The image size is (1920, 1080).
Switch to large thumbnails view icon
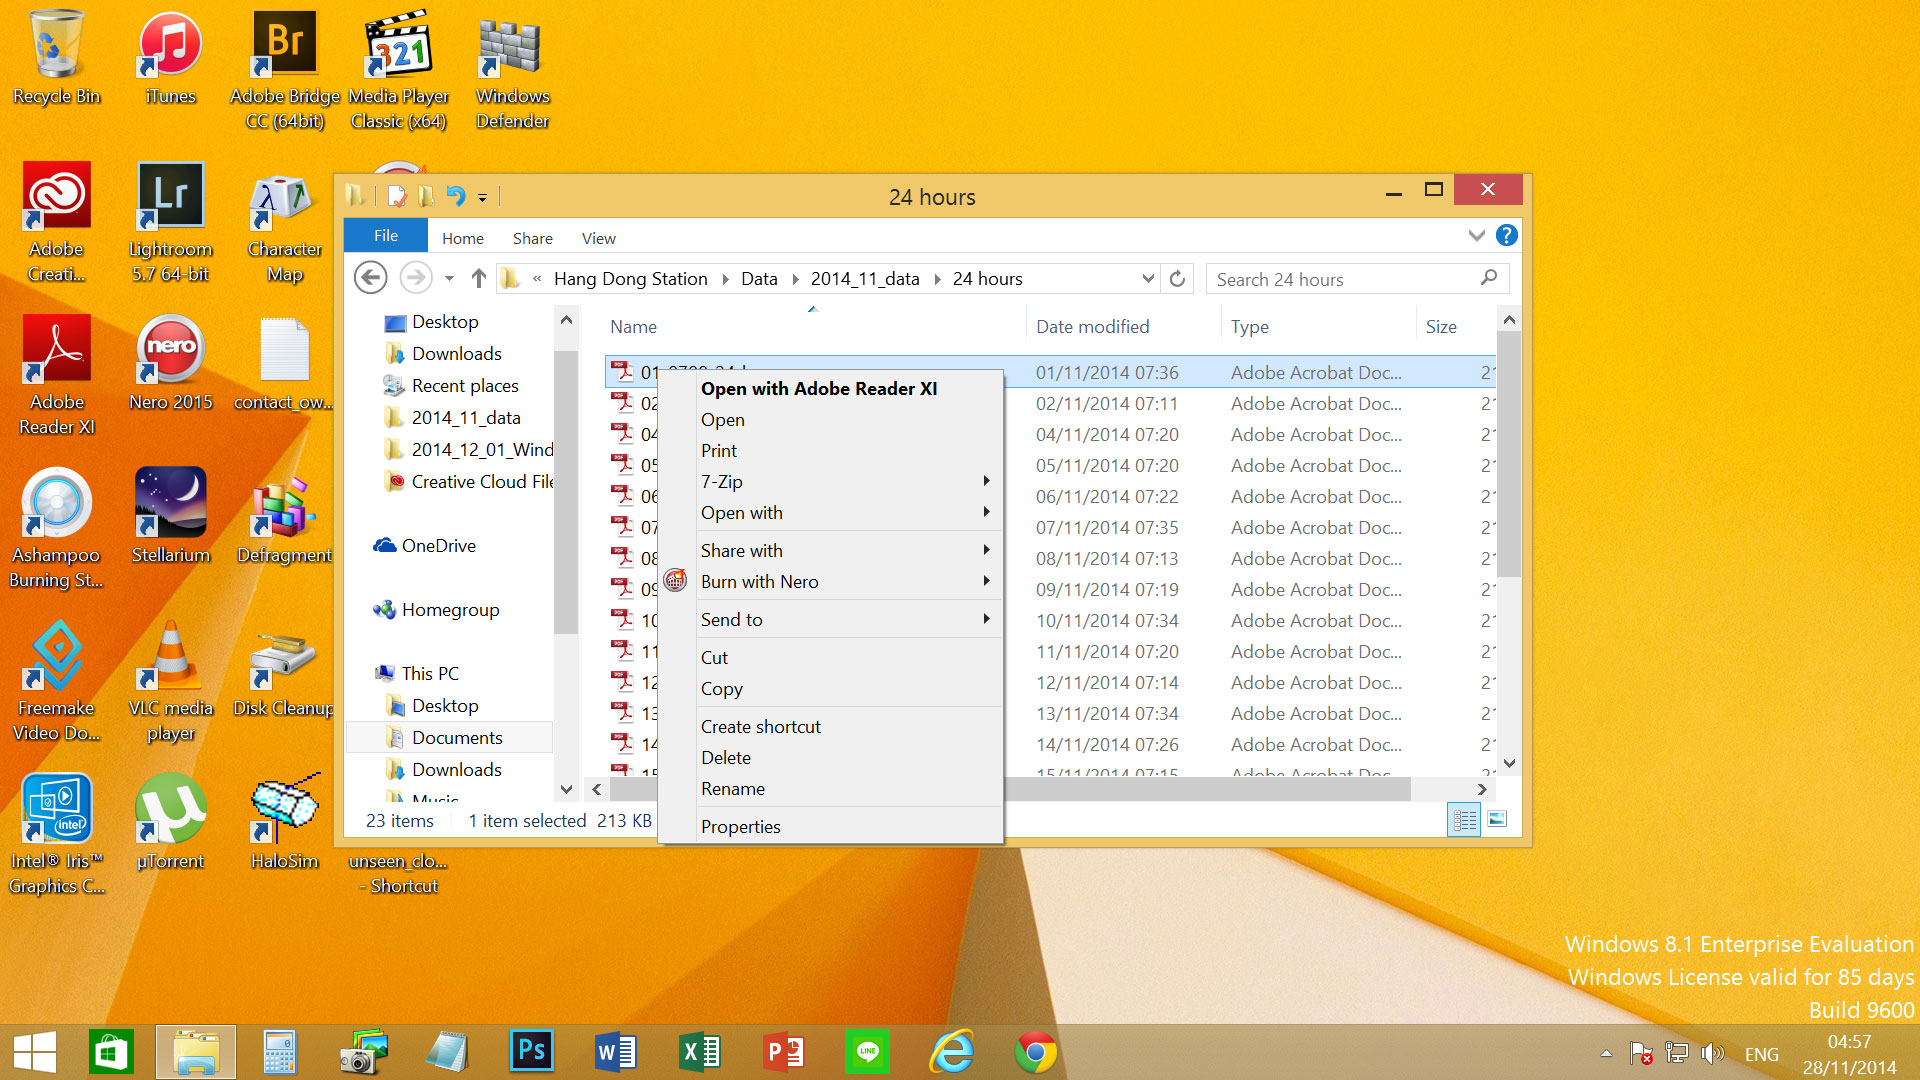(x=1497, y=820)
